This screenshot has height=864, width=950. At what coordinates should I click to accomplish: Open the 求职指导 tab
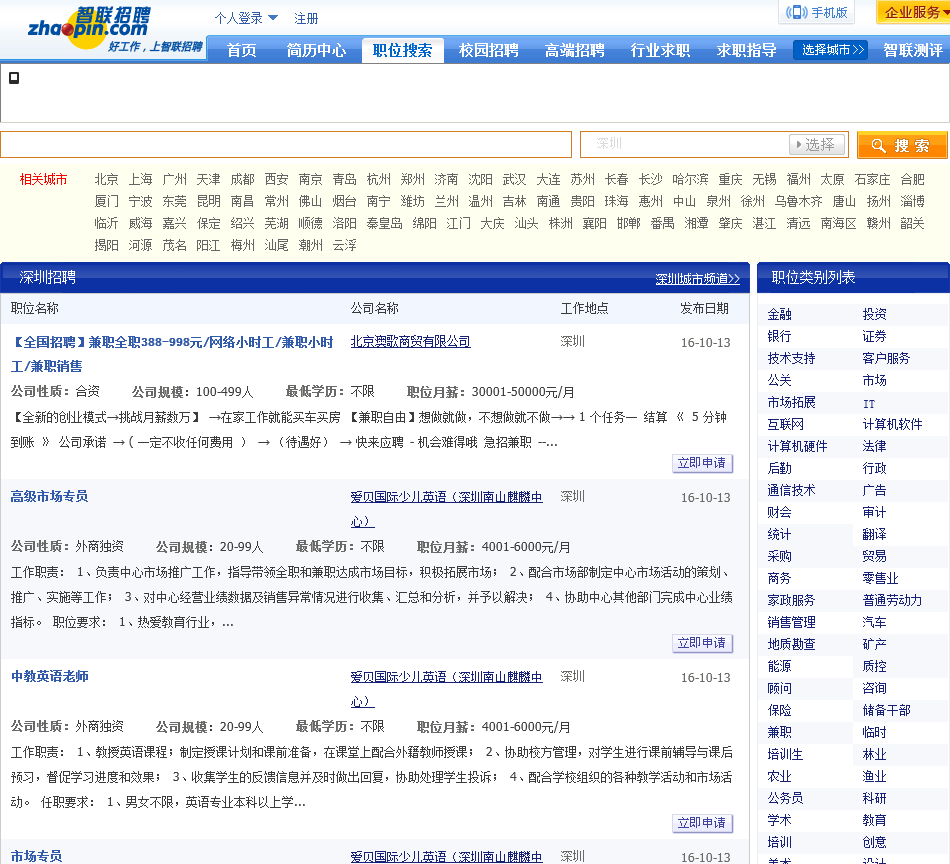[746, 50]
